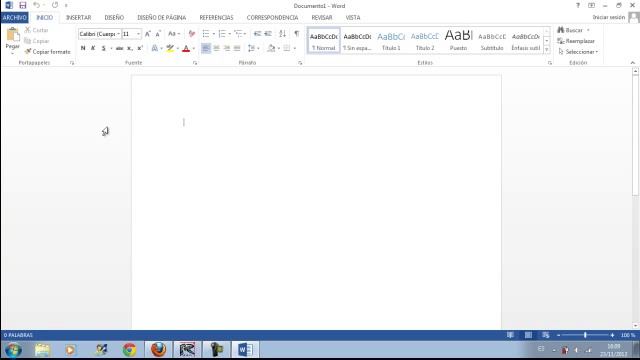The height and width of the screenshot is (360, 640).
Task: Open Portapapeles dialog launcher
Action: [72, 63]
